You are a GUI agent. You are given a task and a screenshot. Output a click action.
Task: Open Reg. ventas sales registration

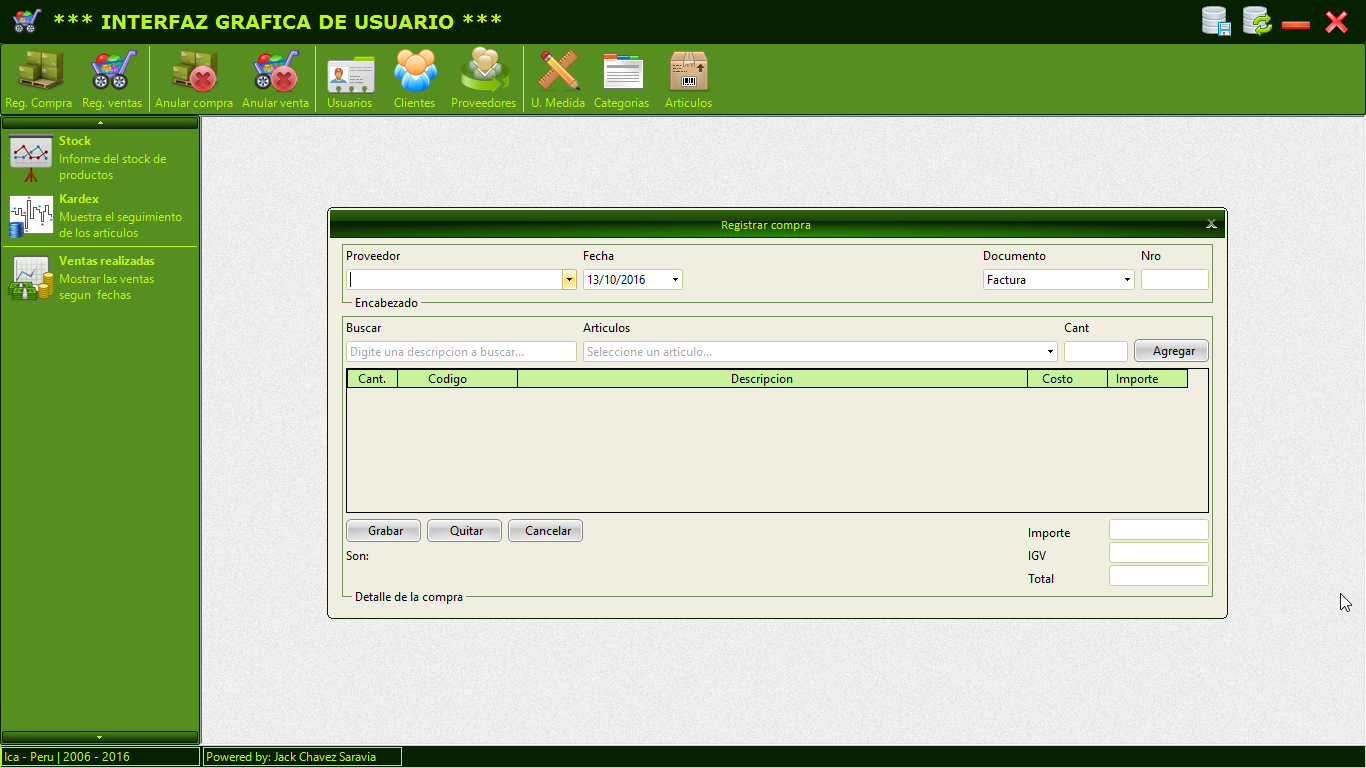[112, 79]
